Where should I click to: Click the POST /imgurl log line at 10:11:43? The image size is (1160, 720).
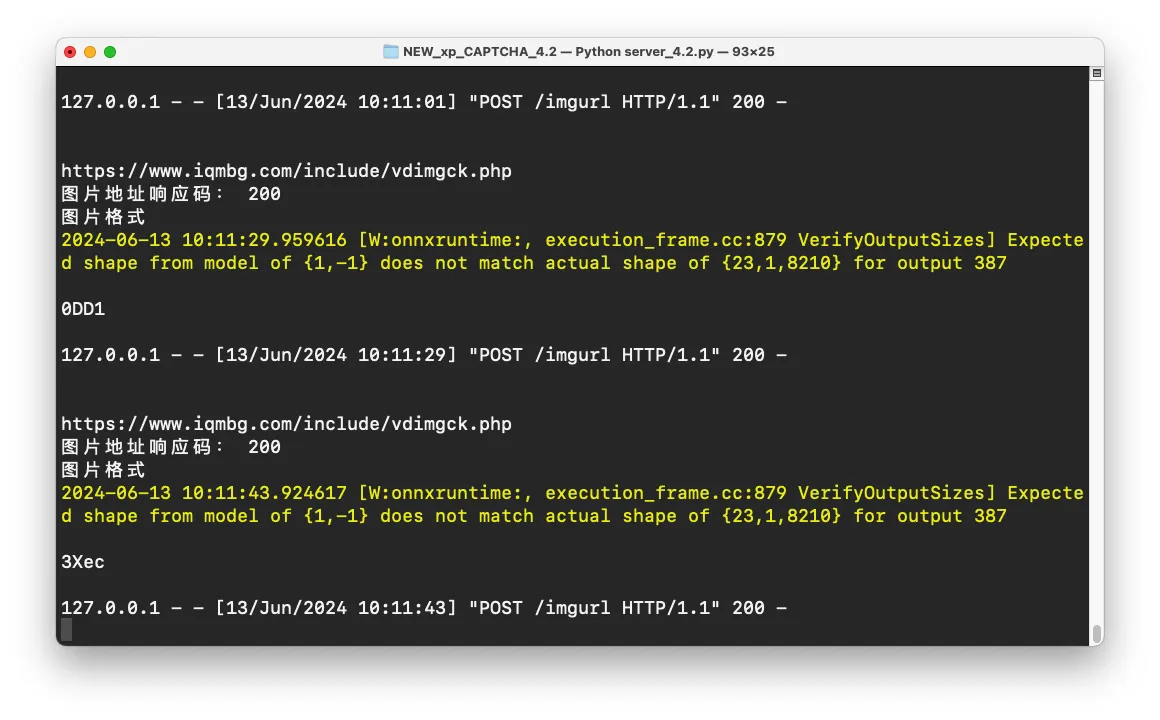coord(424,608)
